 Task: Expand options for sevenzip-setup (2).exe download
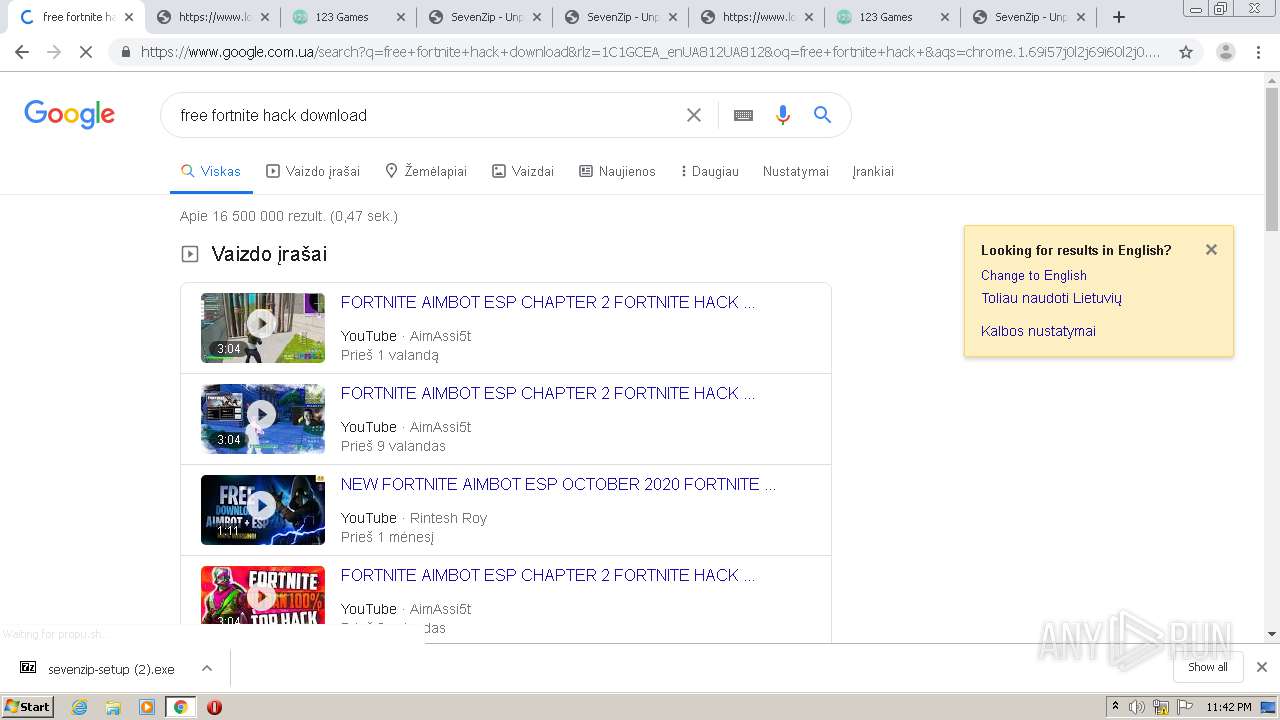tap(207, 668)
